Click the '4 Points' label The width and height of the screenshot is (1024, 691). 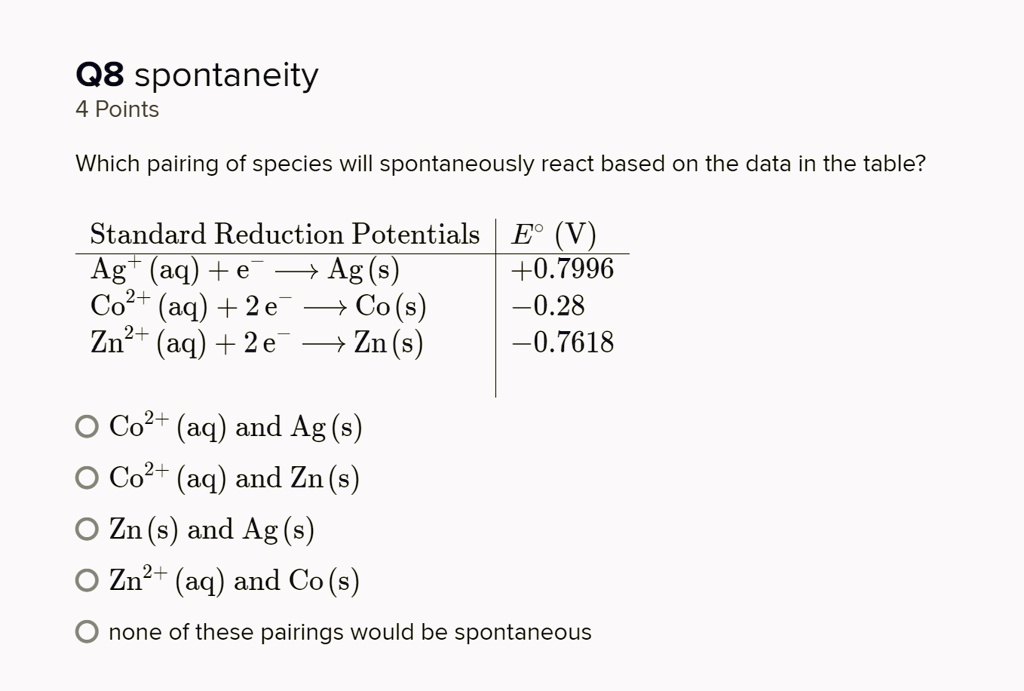pyautogui.click(x=117, y=109)
